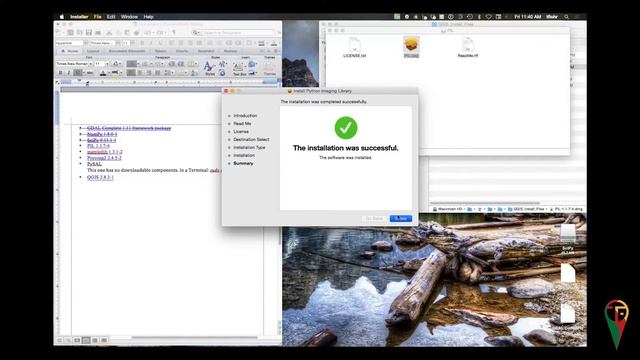Select Introduction step in installer sidebar
Screen dimensions: 640x360
click(x=245, y=116)
